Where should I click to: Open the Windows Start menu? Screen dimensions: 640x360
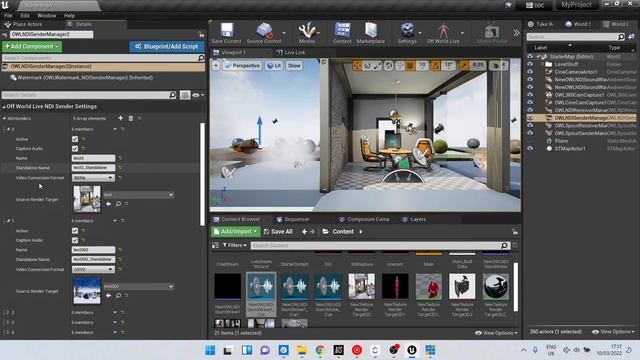210,350
